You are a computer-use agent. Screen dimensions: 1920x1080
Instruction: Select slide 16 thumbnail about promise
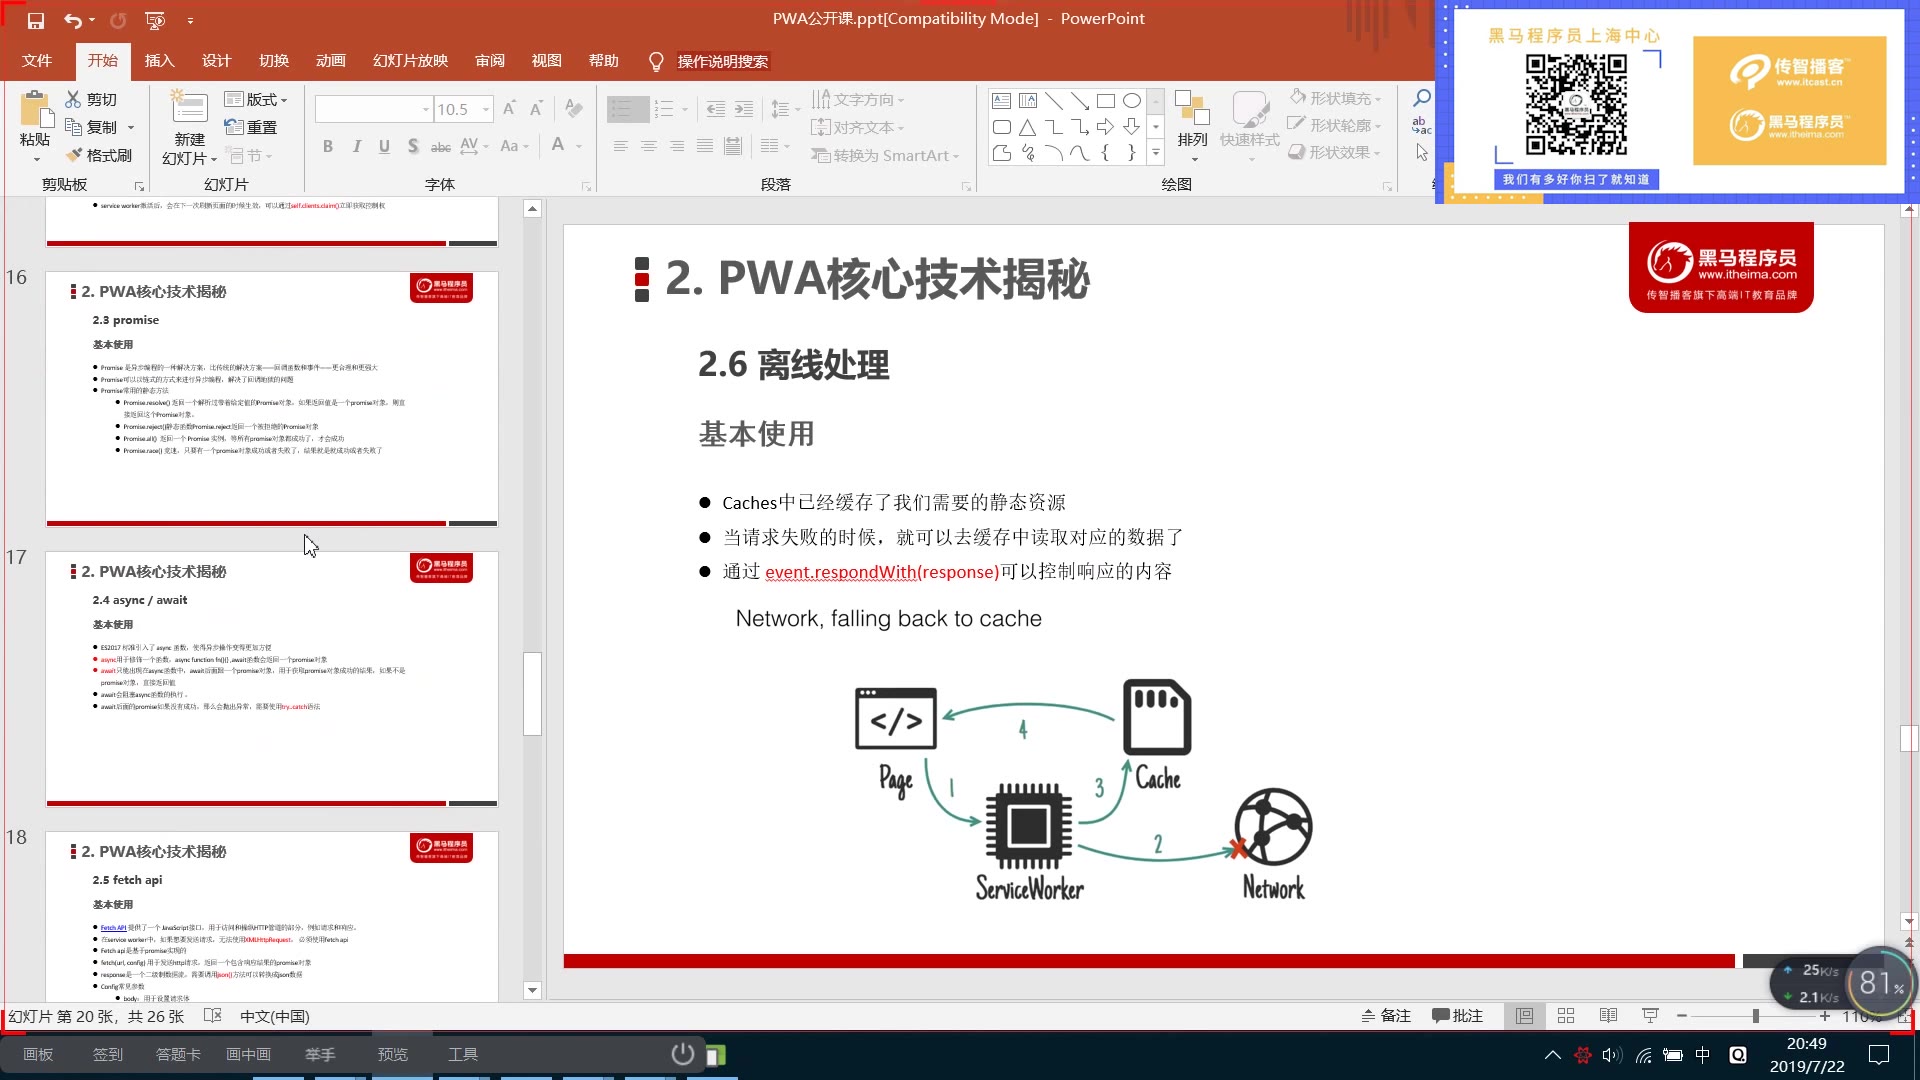(272, 398)
